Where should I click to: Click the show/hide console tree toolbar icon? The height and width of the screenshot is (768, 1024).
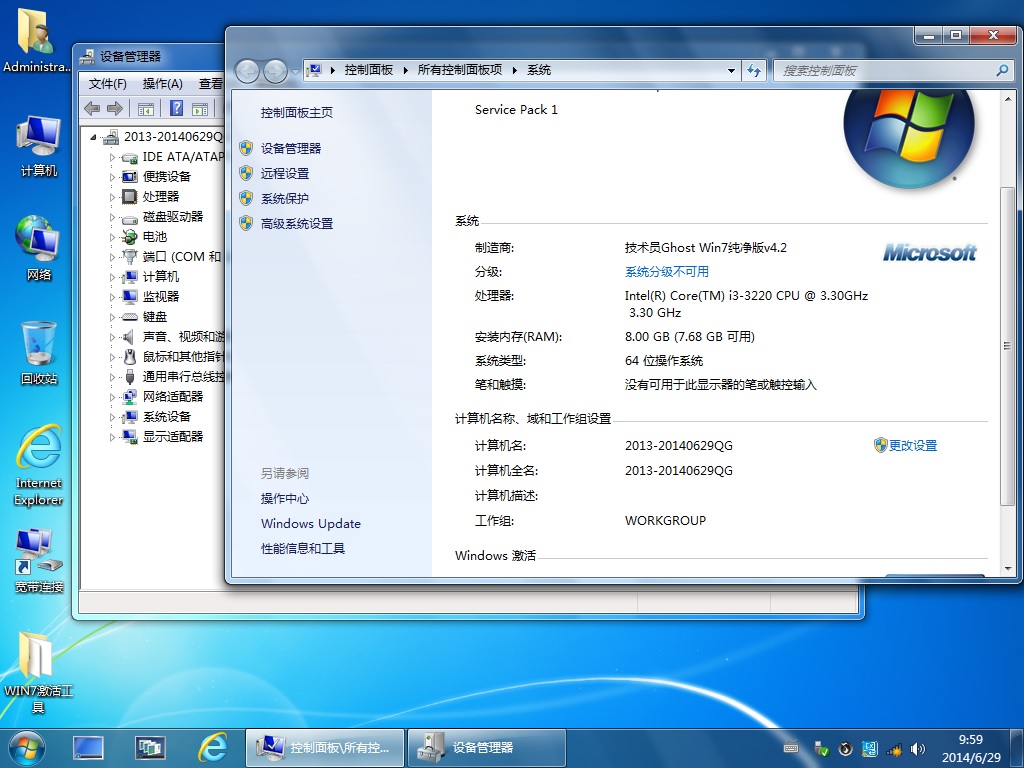coord(146,109)
